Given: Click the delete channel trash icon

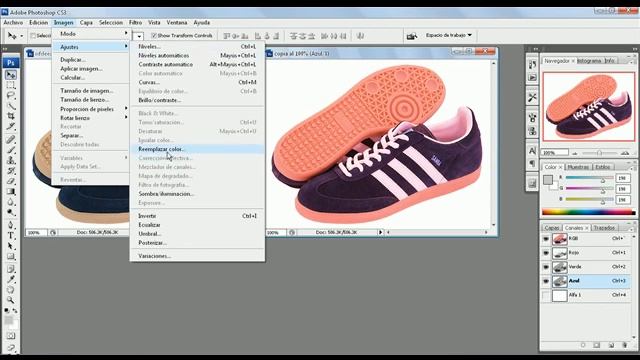Looking at the screenshot, I should [x=624, y=345].
